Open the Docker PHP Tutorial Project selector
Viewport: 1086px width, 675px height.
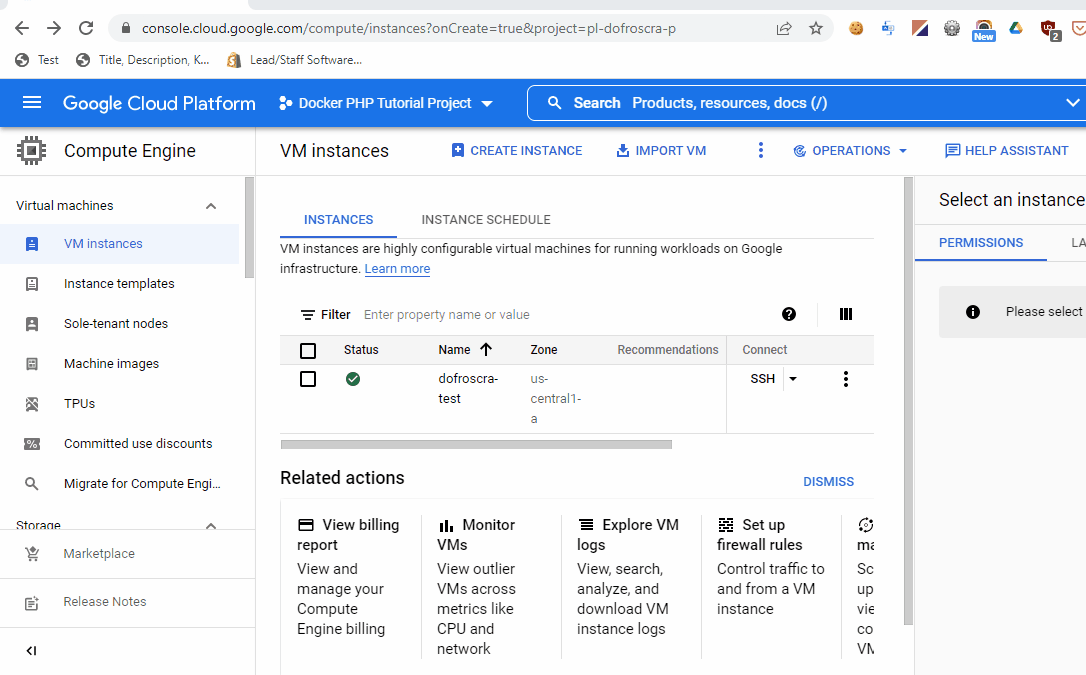pyautogui.click(x=386, y=103)
